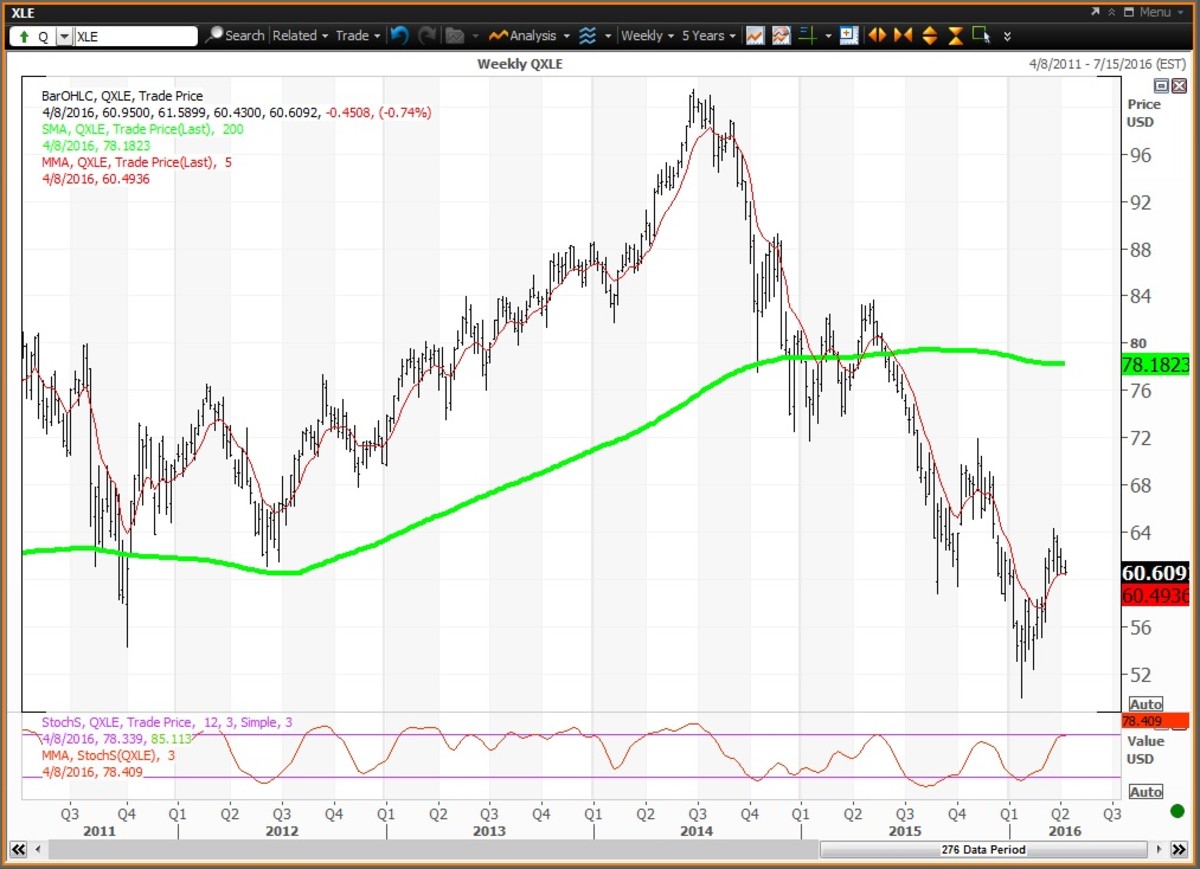Viewport: 1200px width, 869px height.
Task: Open the Related menu
Action: 300,35
